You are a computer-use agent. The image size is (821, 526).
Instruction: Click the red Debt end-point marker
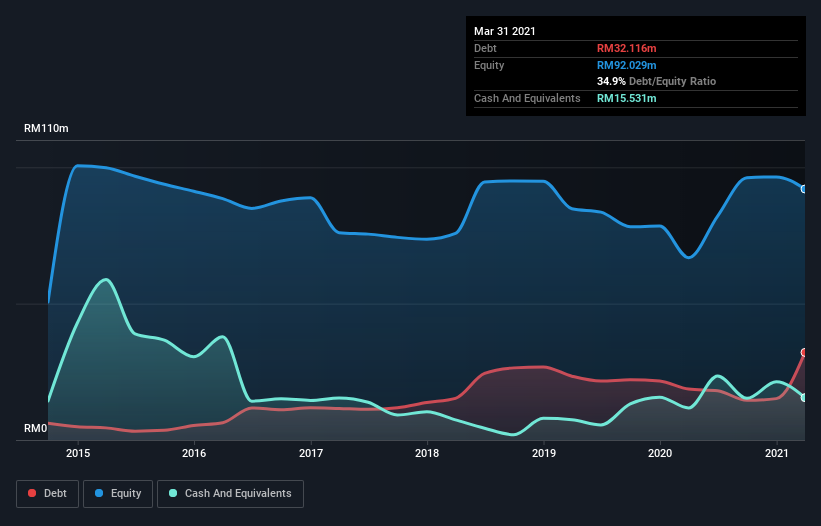(x=804, y=353)
